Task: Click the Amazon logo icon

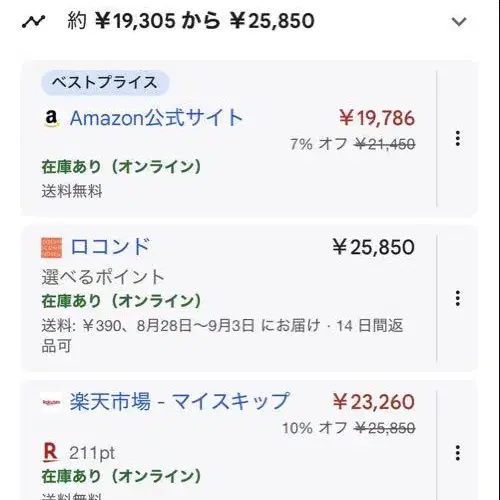Action: click(51, 118)
